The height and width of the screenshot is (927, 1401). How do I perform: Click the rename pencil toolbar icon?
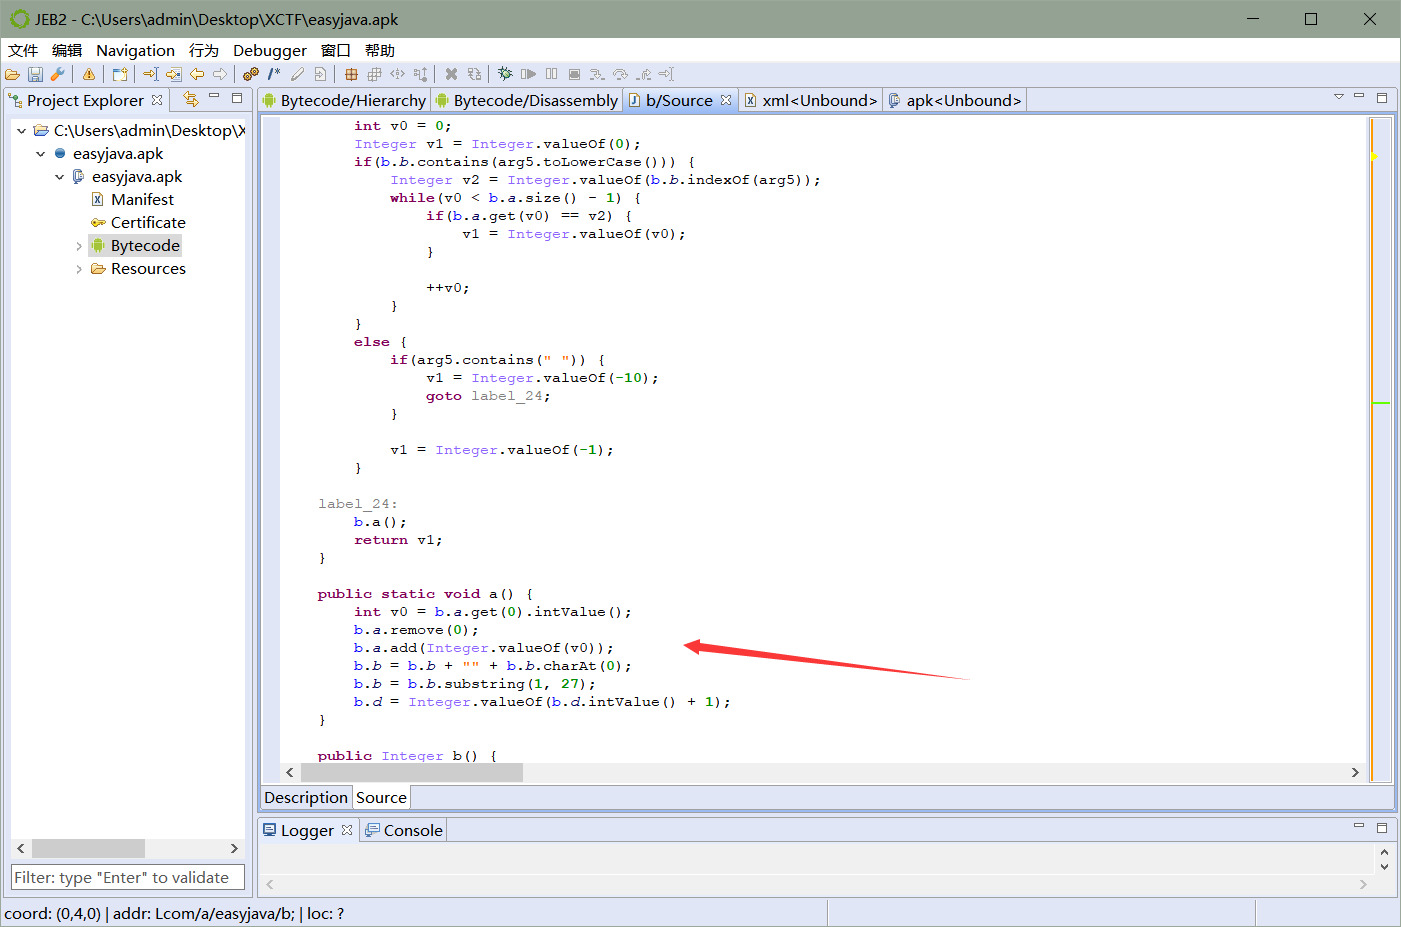tap(297, 74)
